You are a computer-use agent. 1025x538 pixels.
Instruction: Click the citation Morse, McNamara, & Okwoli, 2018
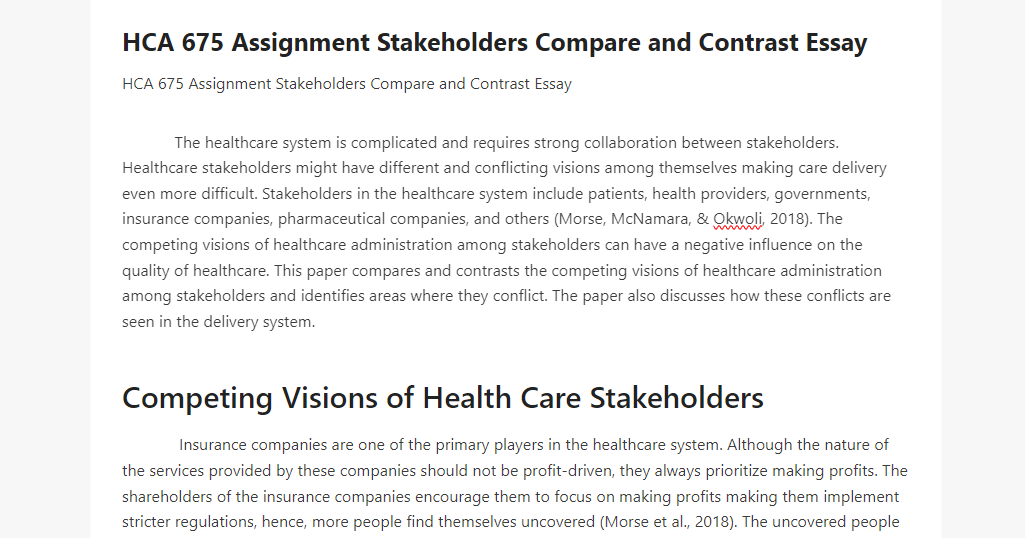point(681,219)
